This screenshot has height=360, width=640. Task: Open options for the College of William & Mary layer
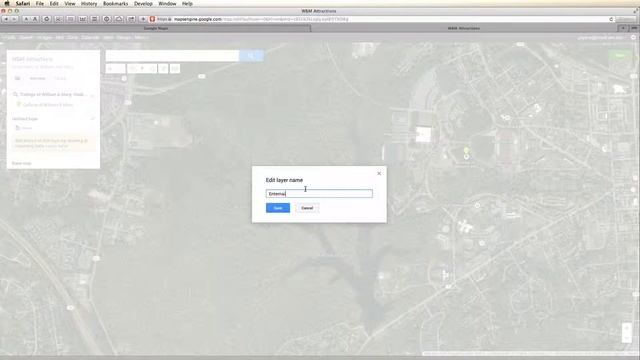pyautogui.click(x=92, y=95)
